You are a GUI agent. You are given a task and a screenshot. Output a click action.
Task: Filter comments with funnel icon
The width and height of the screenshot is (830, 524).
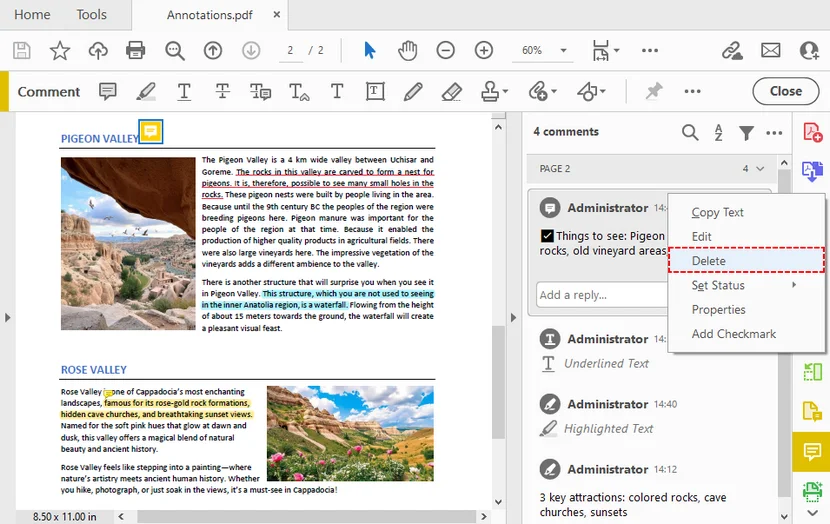[x=746, y=132]
